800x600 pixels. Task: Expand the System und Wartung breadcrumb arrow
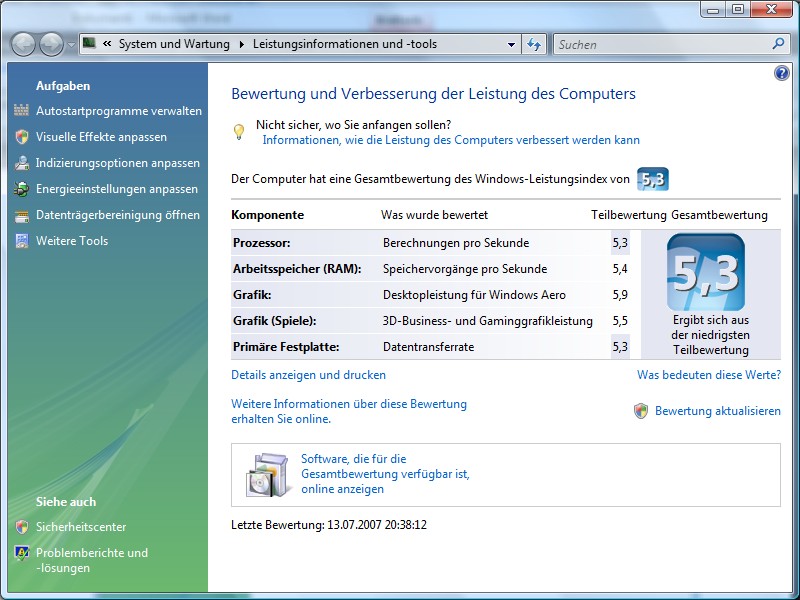(241, 44)
